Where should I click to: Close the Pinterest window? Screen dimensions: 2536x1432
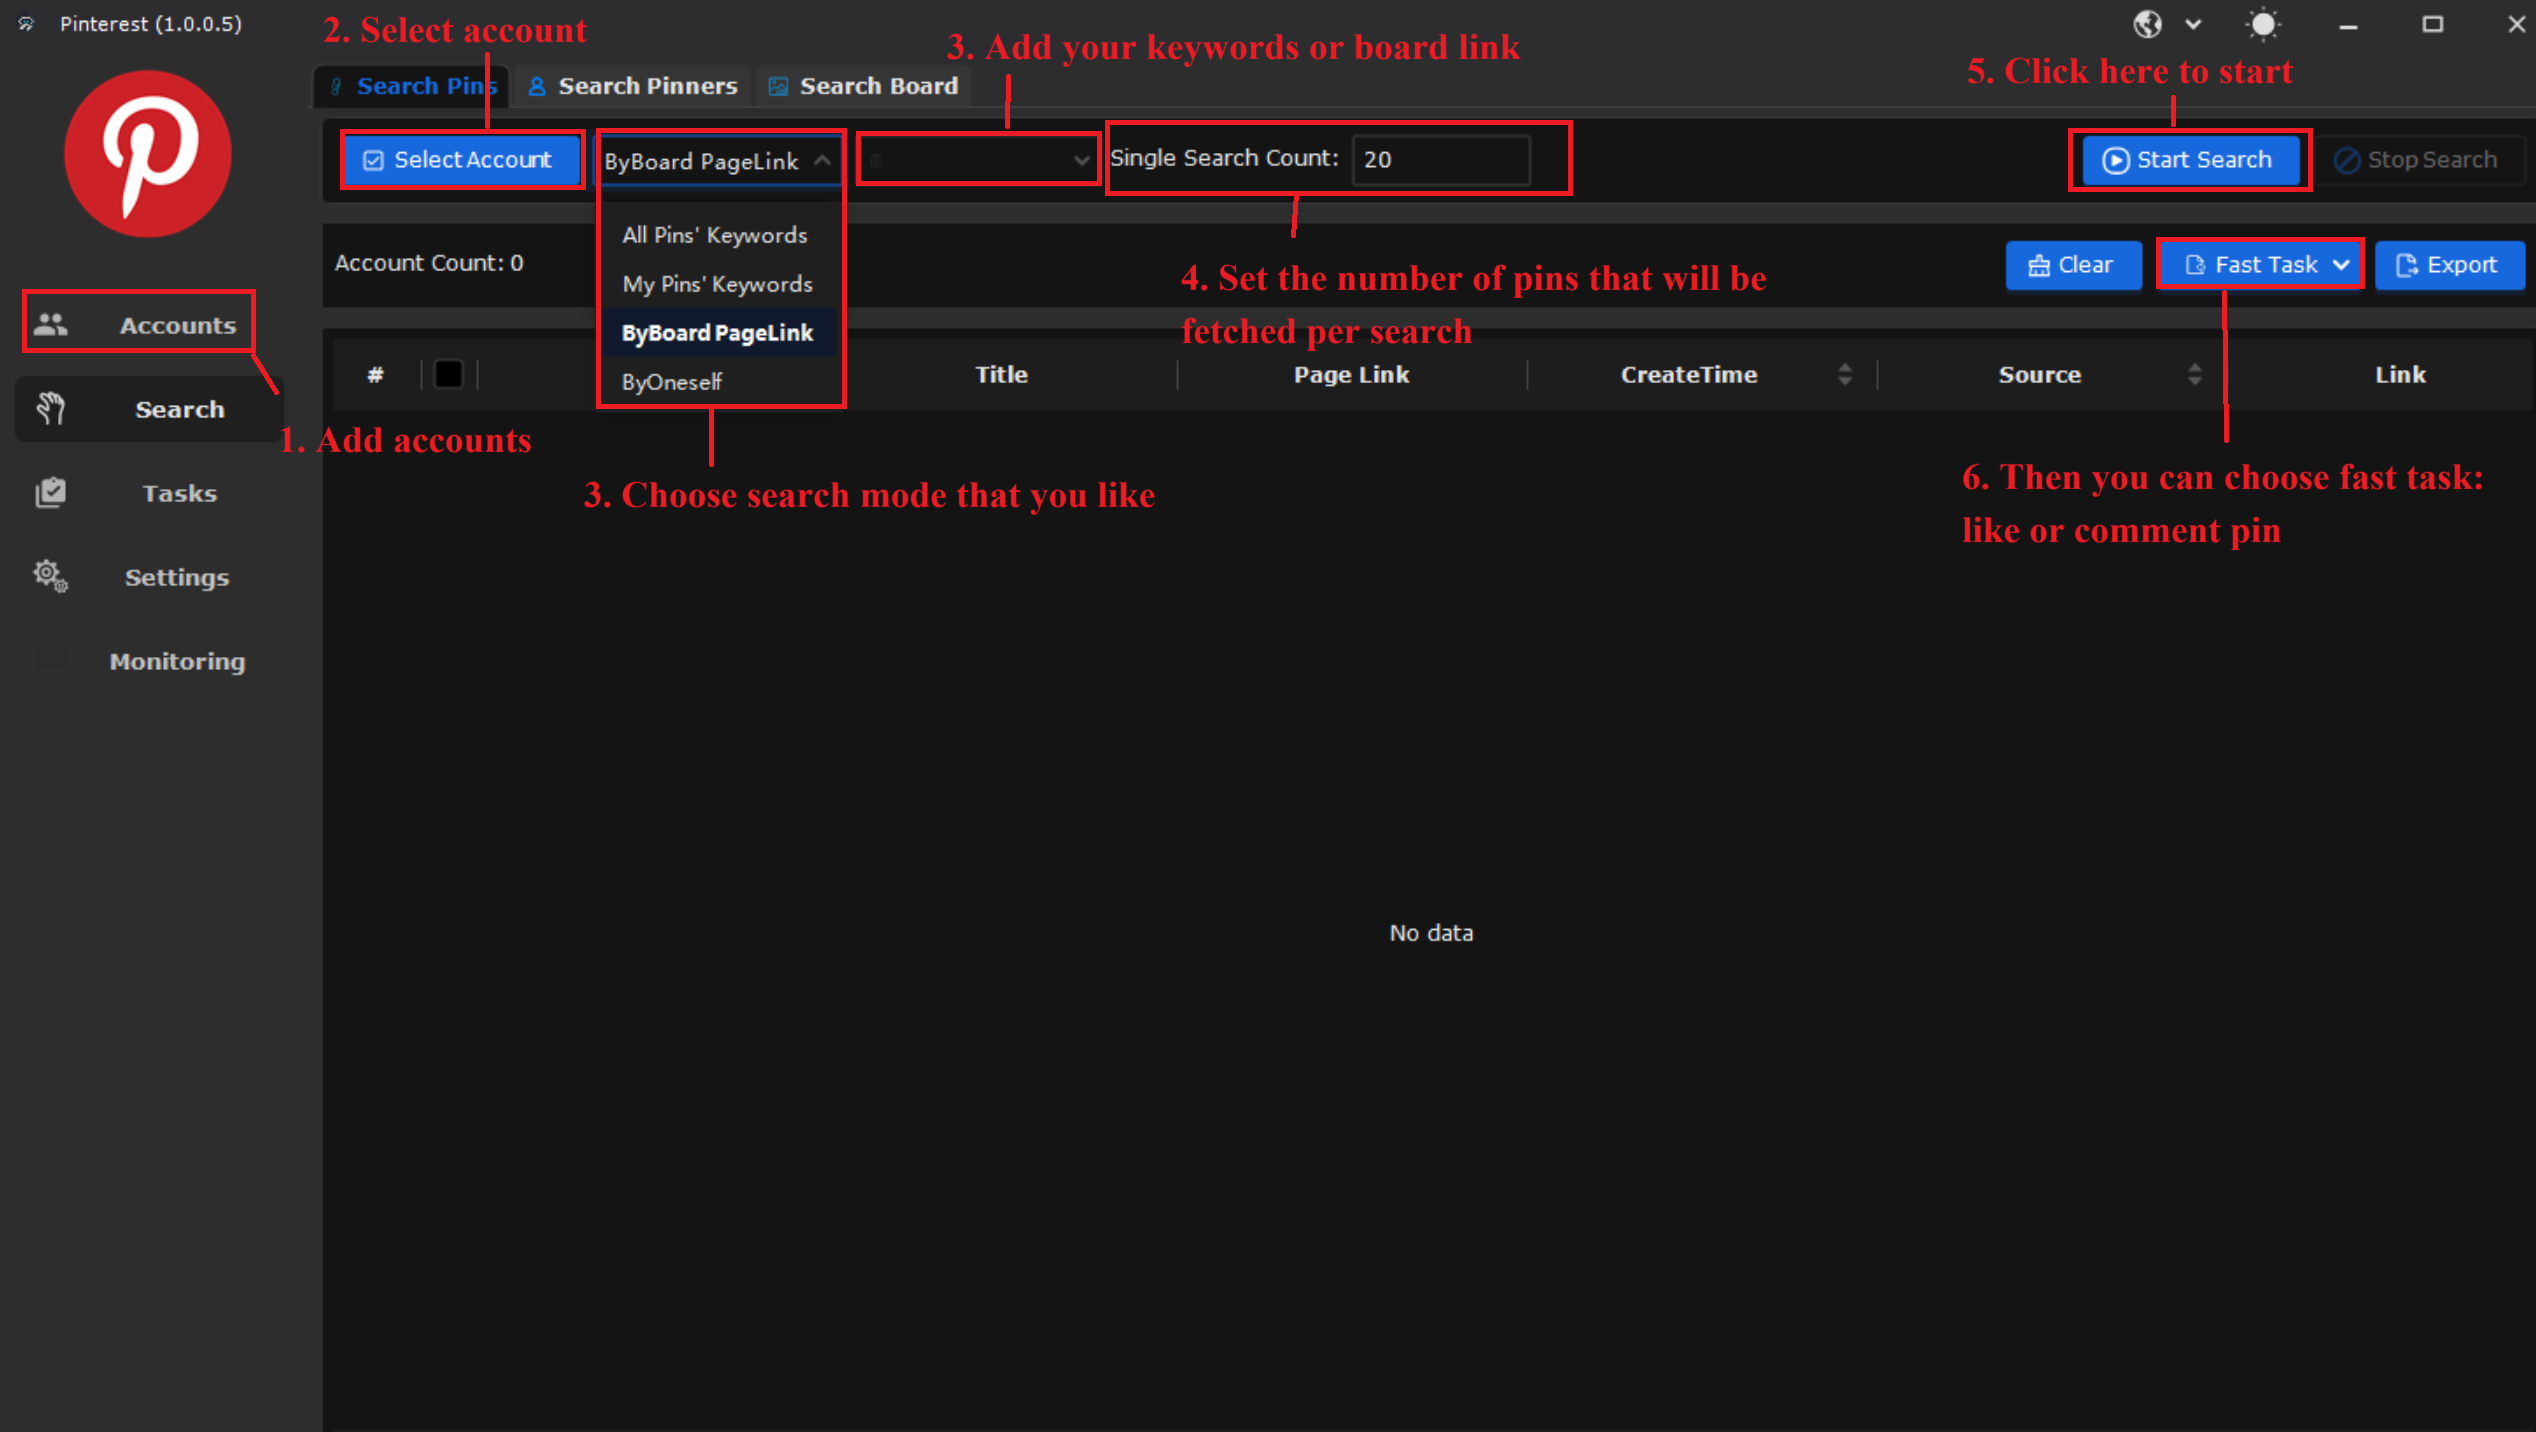2516,24
